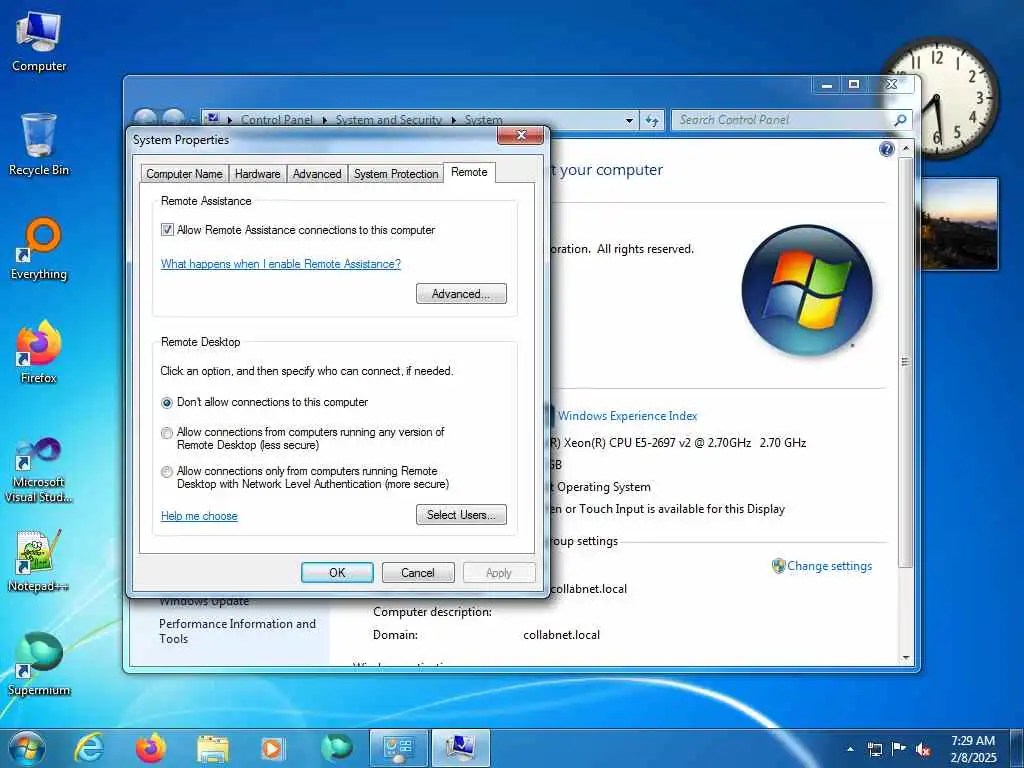Open Firefox from the taskbar

coord(151,748)
